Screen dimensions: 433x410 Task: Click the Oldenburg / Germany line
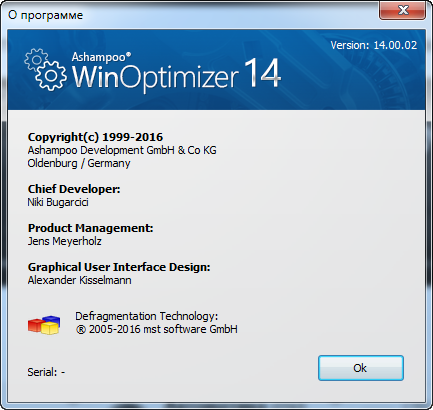(x=79, y=163)
